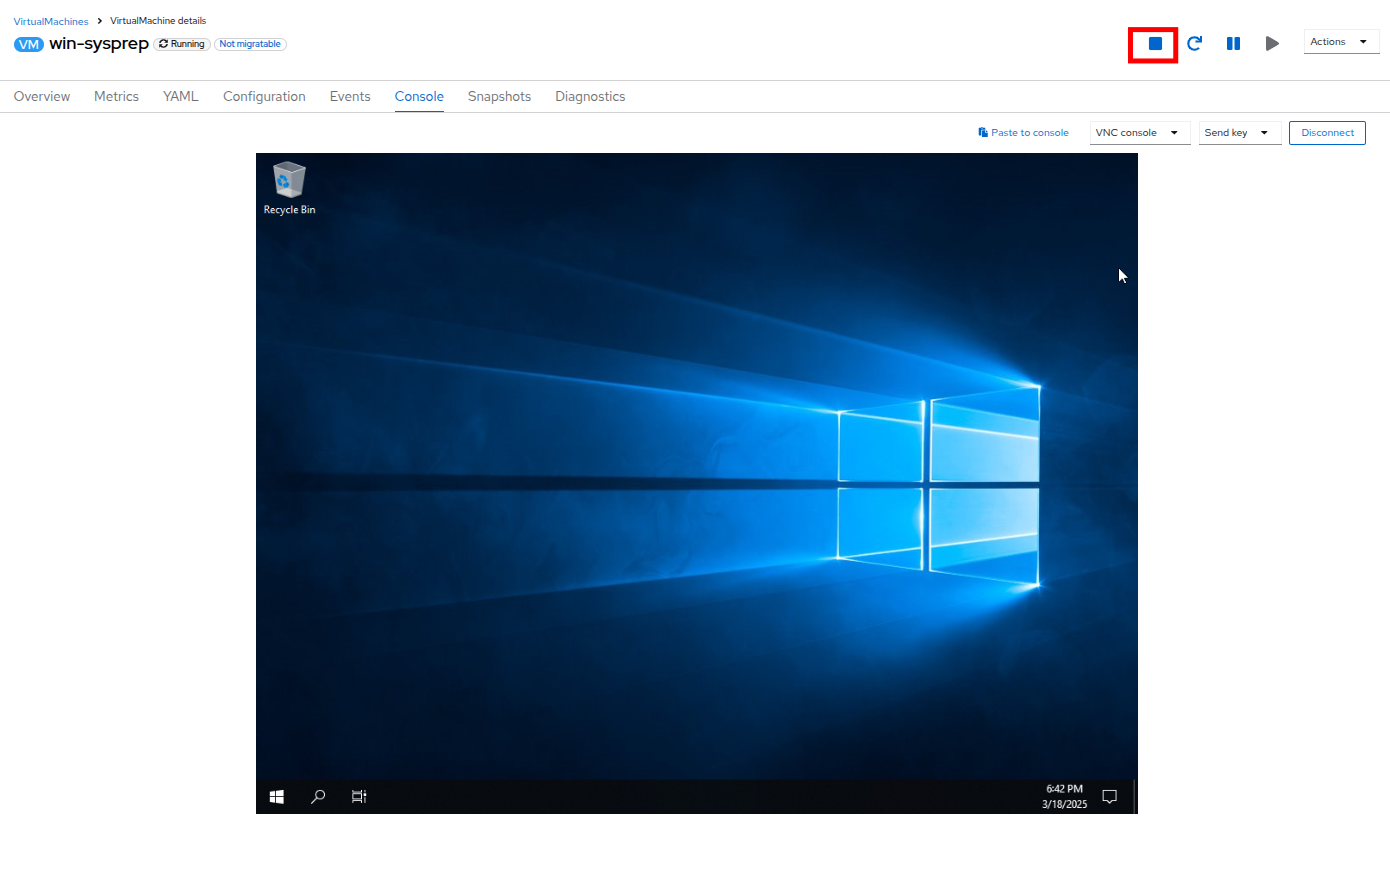The image size is (1390, 891).
Task: Open Task View in the taskbar
Action: [359, 797]
